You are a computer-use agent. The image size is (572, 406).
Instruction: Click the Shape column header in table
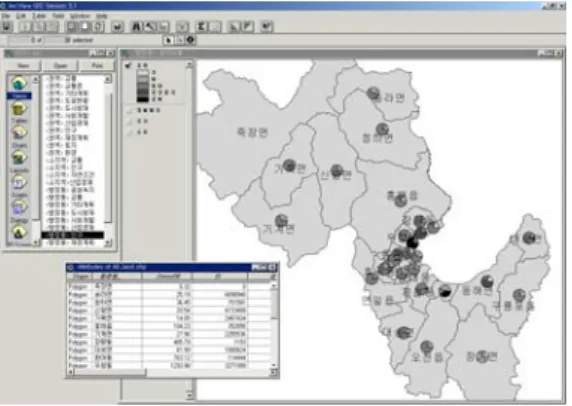(80, 277)
